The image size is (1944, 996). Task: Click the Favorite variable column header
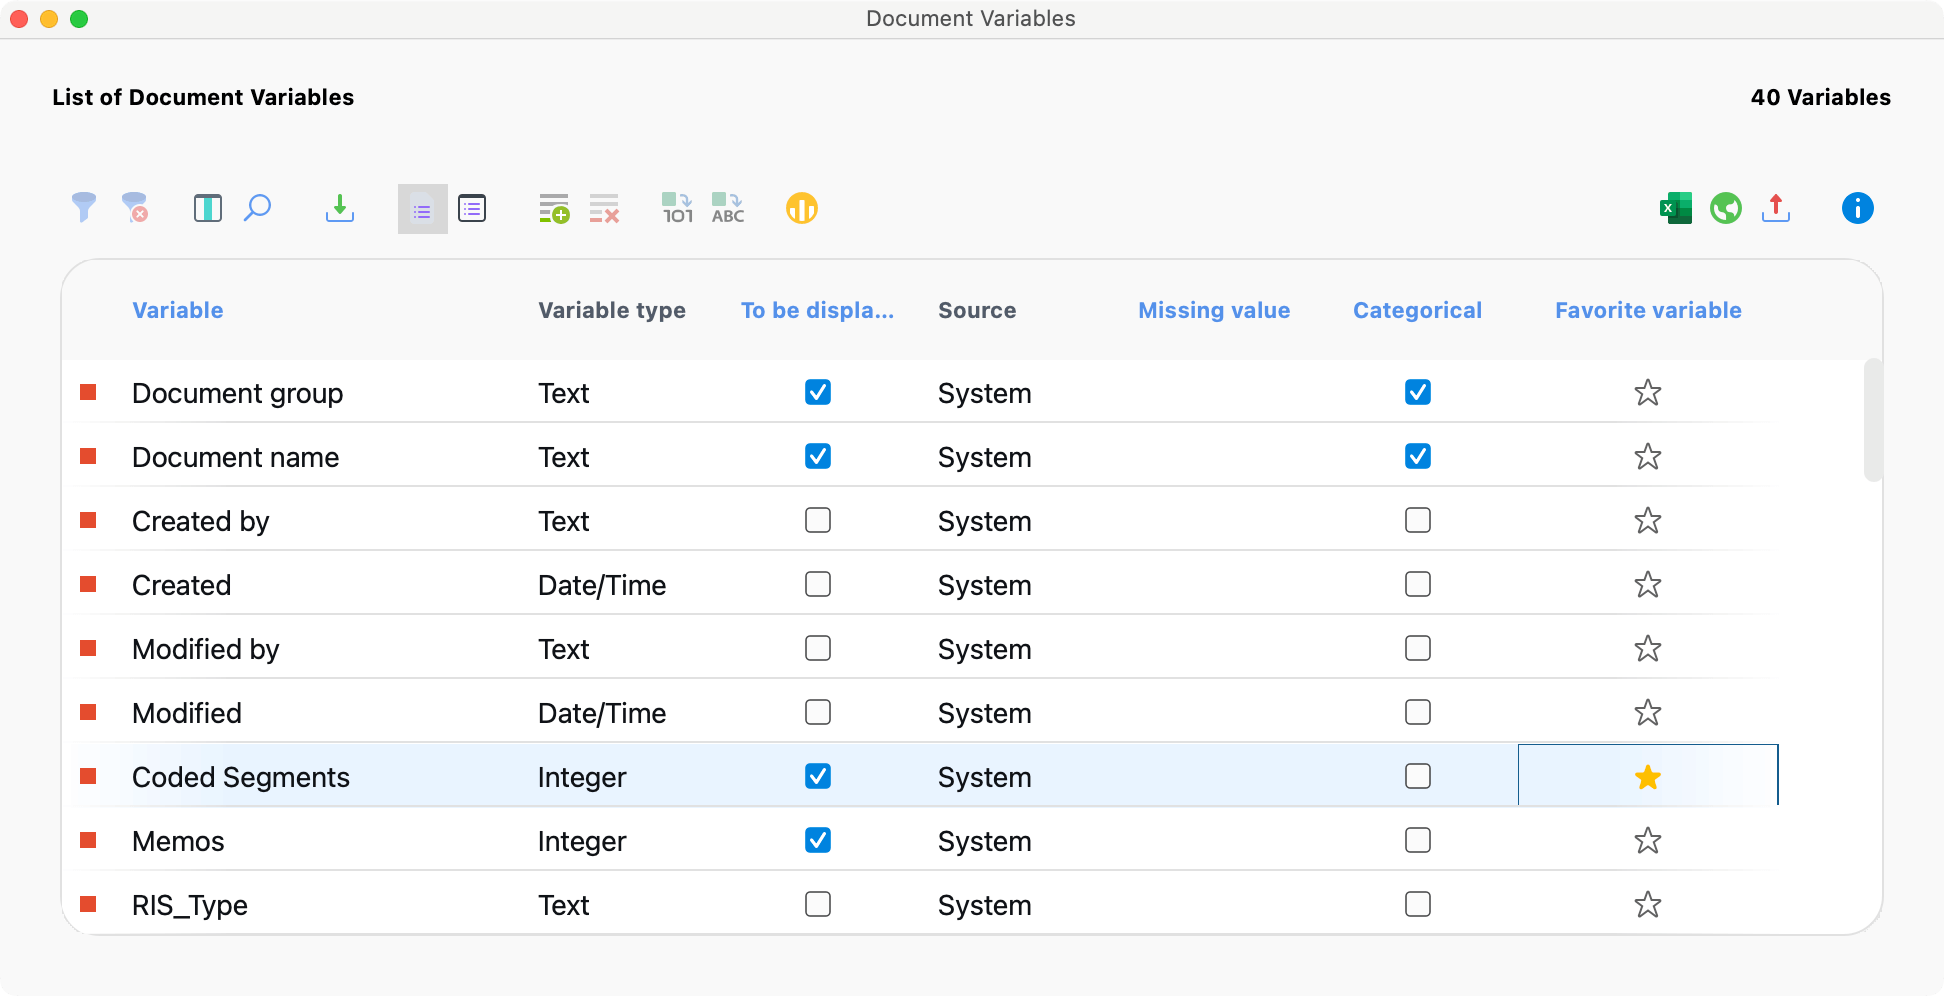1647,310
